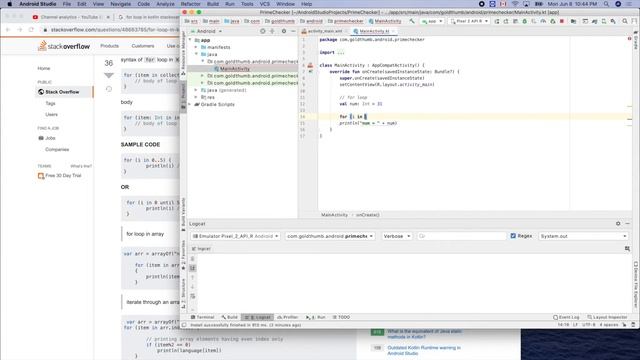The width and height of the screenshot is (640, 360).
Task: Click the down arrow icon in Logcat sidebar
Action: pyautogui.click(x=193, y=287)
